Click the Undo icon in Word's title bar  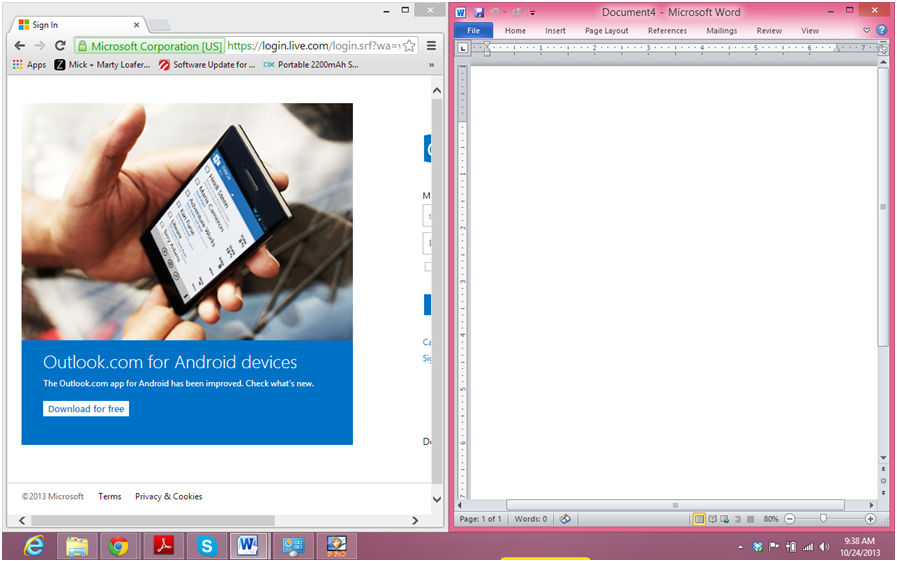[495, 12]
